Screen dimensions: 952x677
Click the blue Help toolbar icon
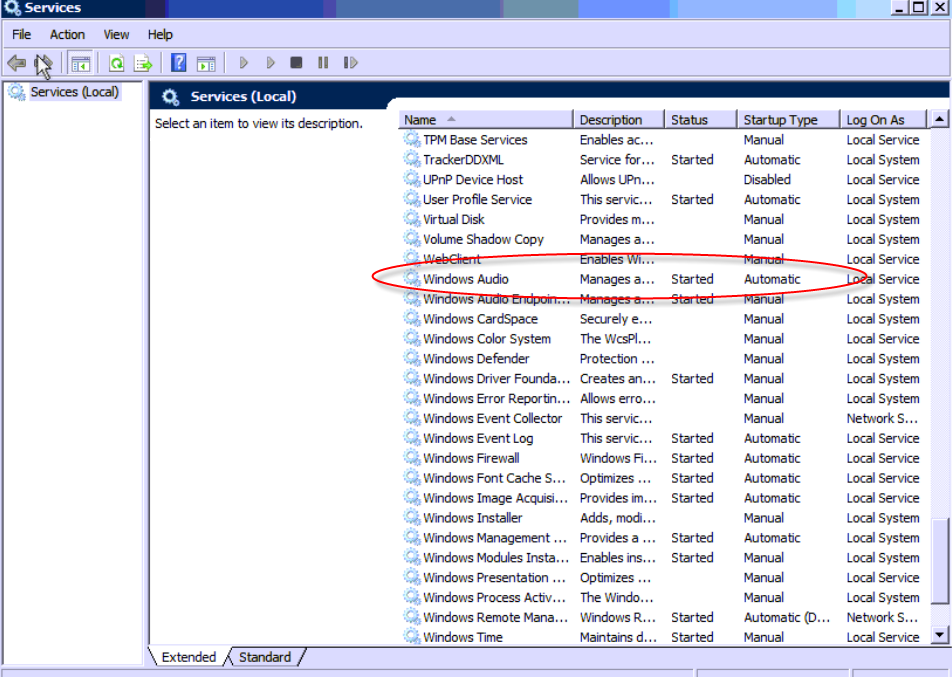click(178, 63)
